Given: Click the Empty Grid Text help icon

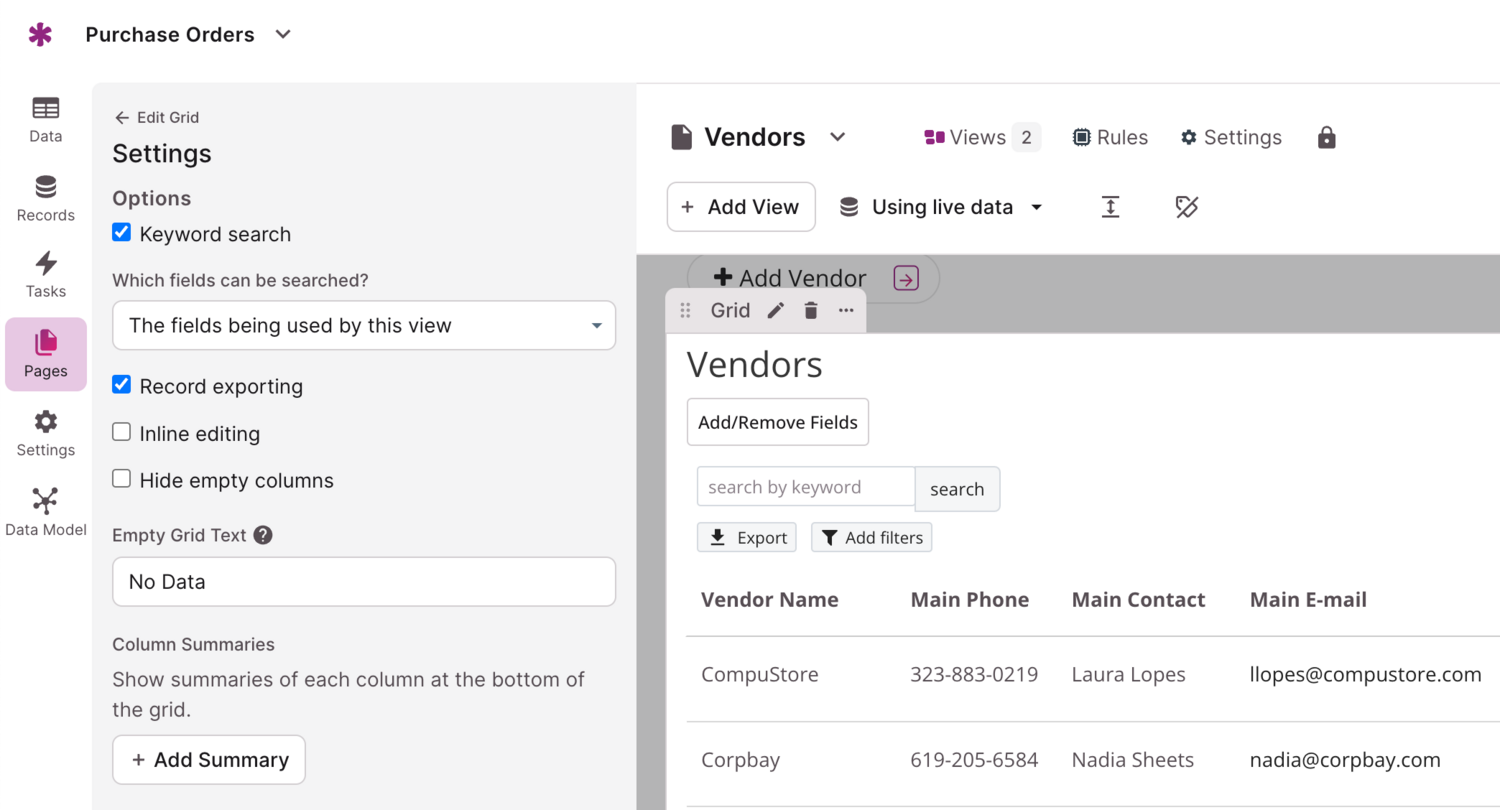Looking at the screenshot, I should 263,535.
